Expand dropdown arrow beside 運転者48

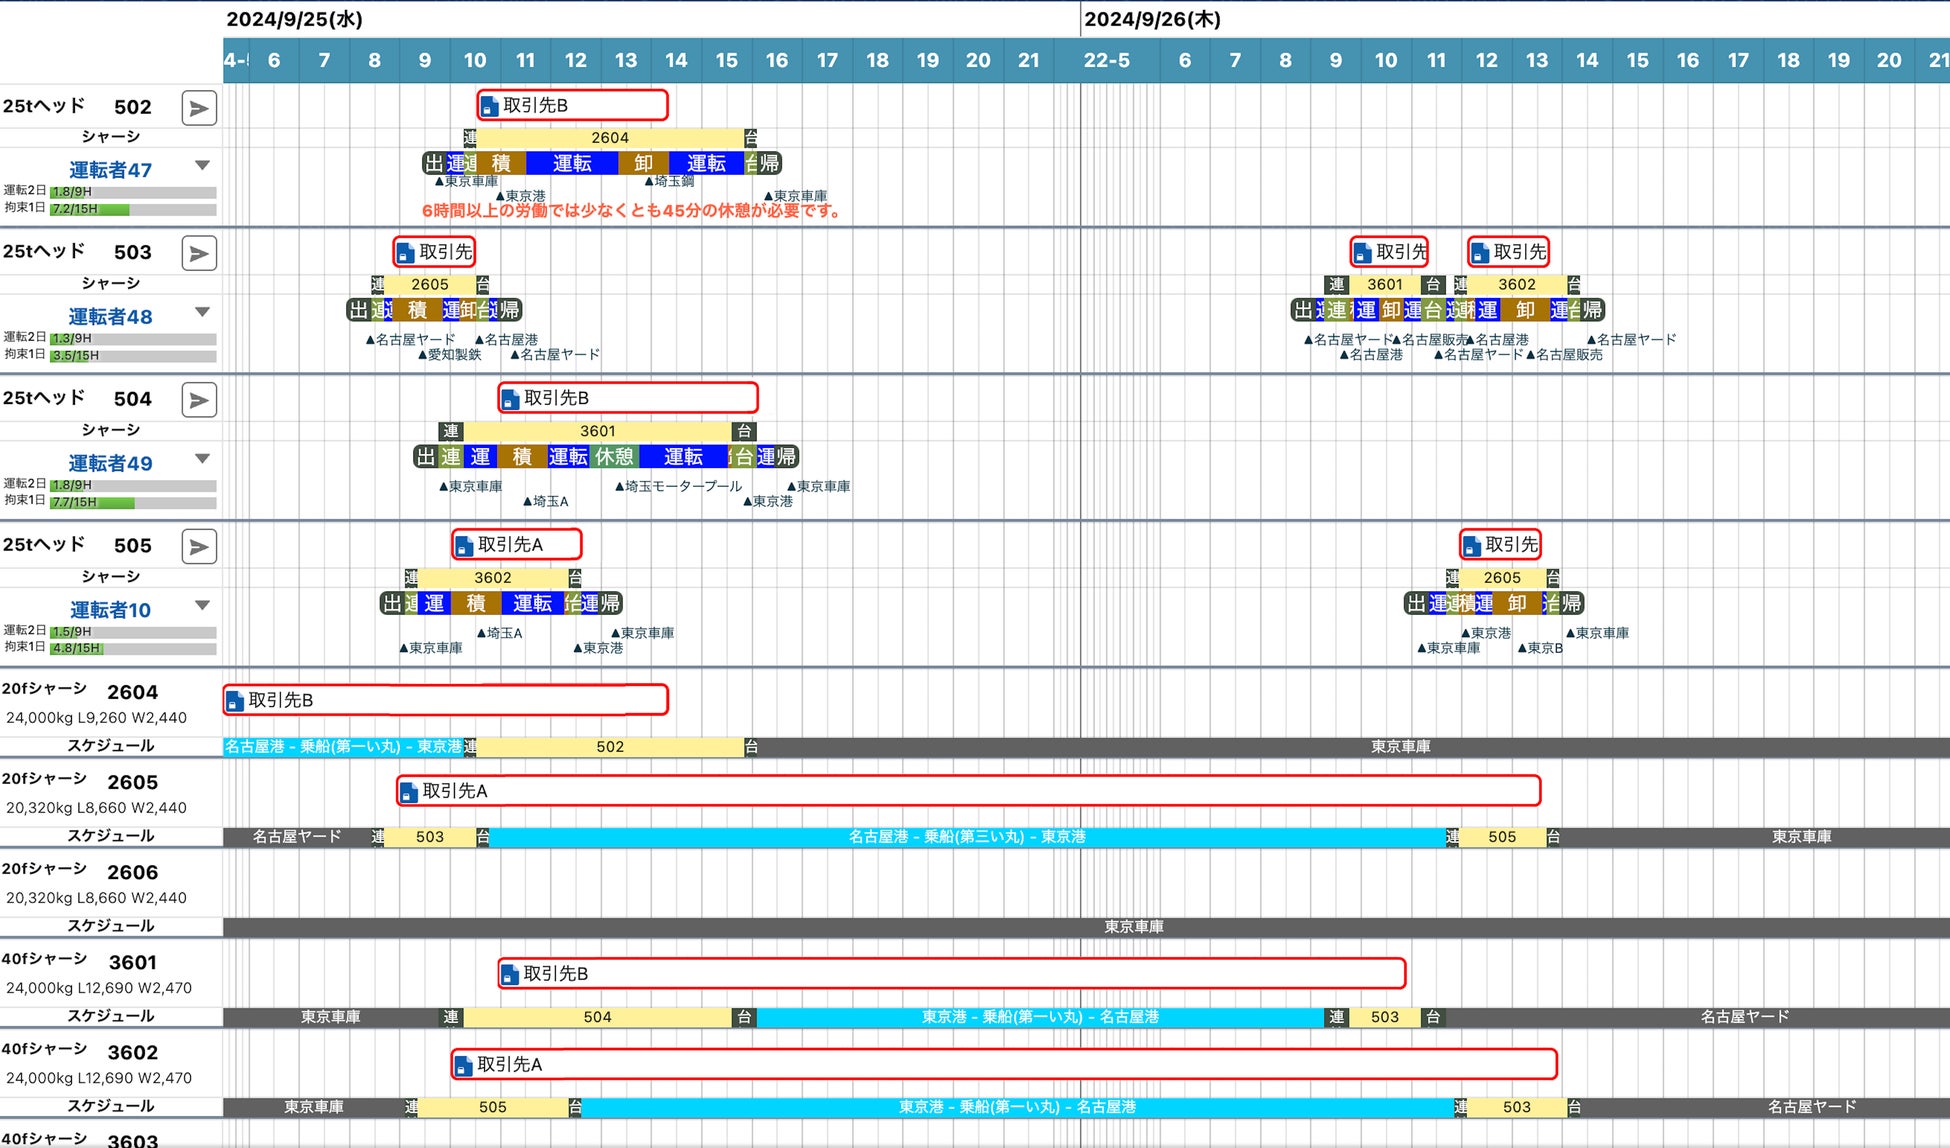[x=202, y=312]
